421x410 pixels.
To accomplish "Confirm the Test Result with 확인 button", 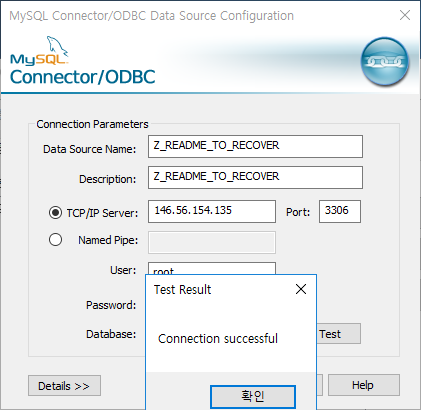I will pos(253,396).
